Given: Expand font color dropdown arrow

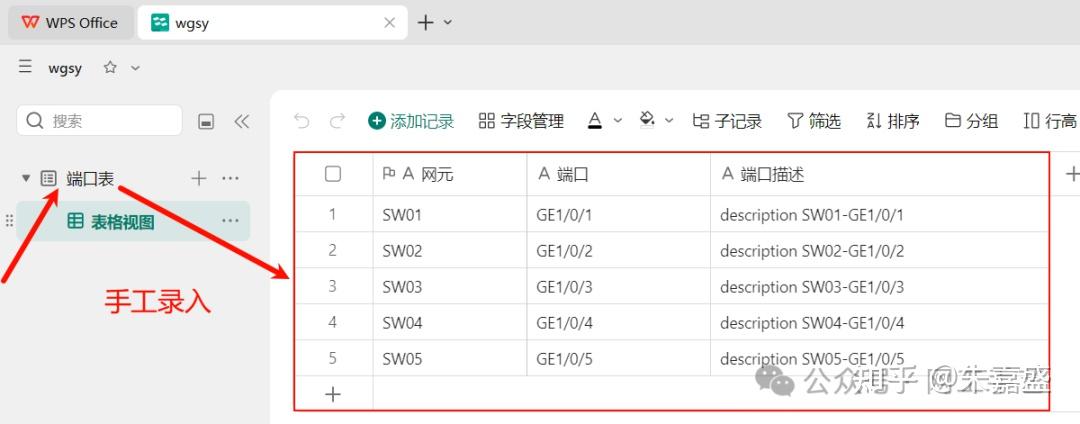Looking at the screenshot, I should [618, 121].
